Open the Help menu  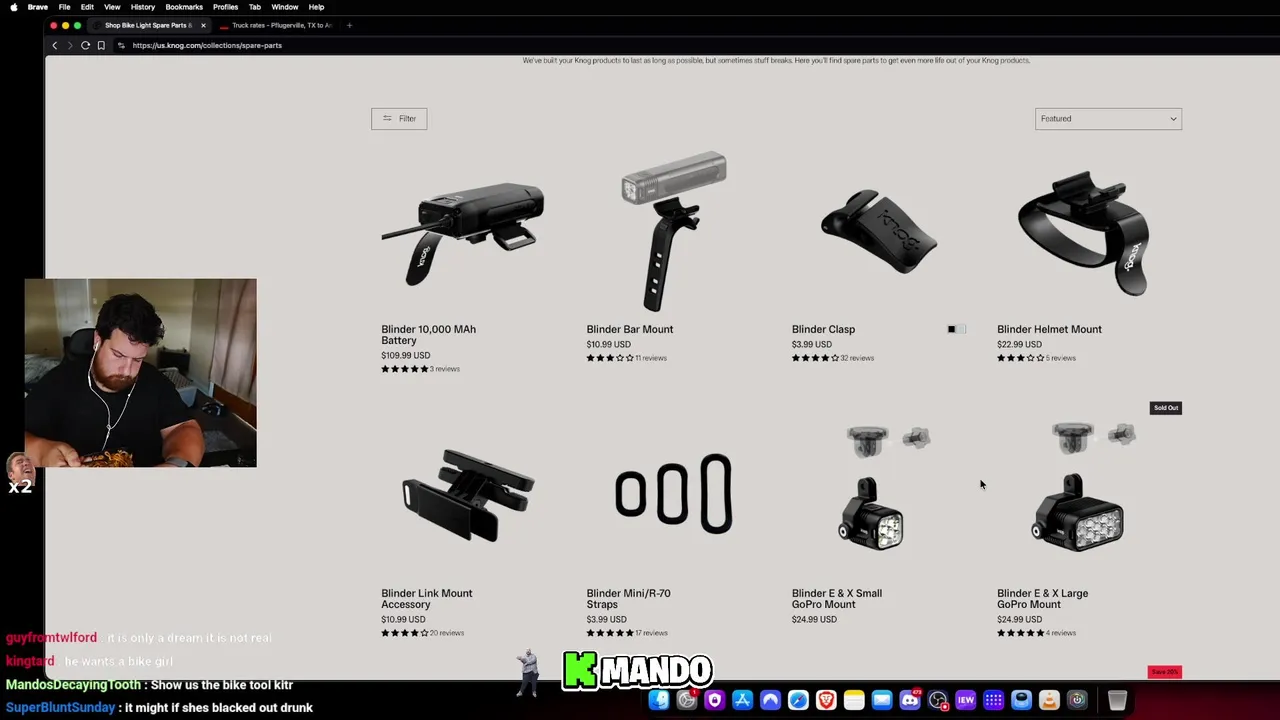click(316, 7)
